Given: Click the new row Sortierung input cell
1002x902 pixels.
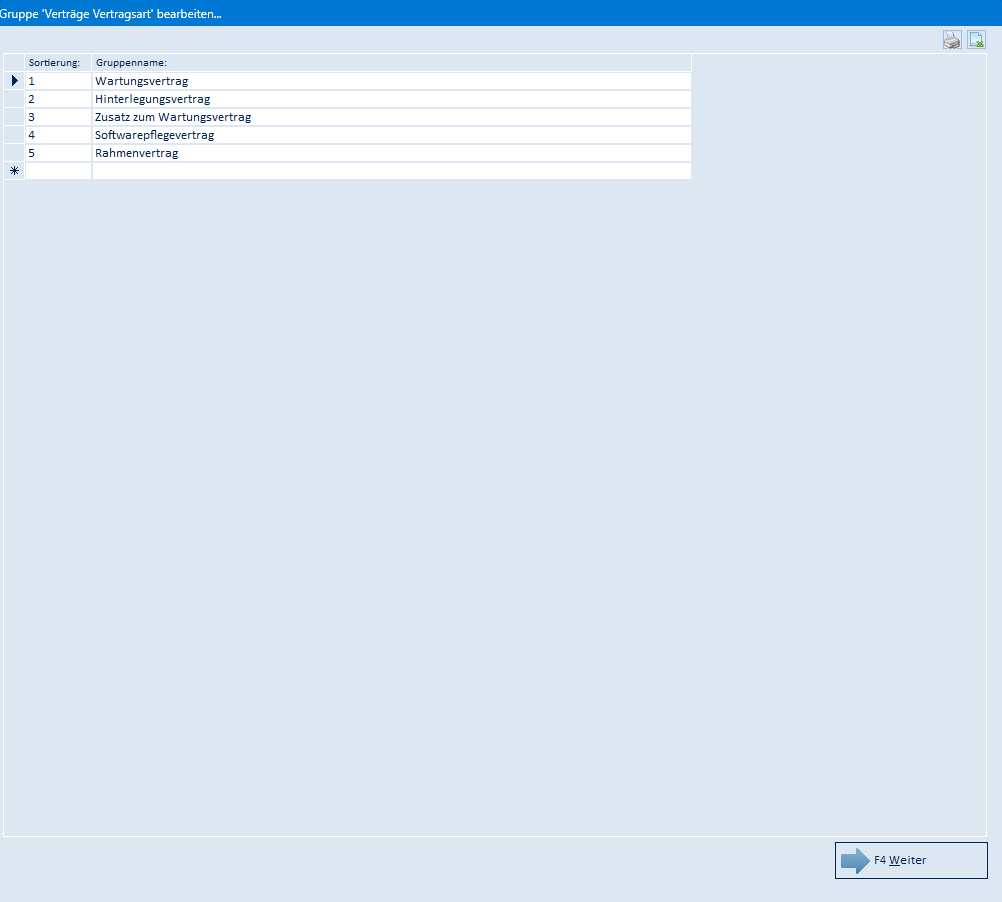Looking at the screenshot, I should tap(58, 171).
